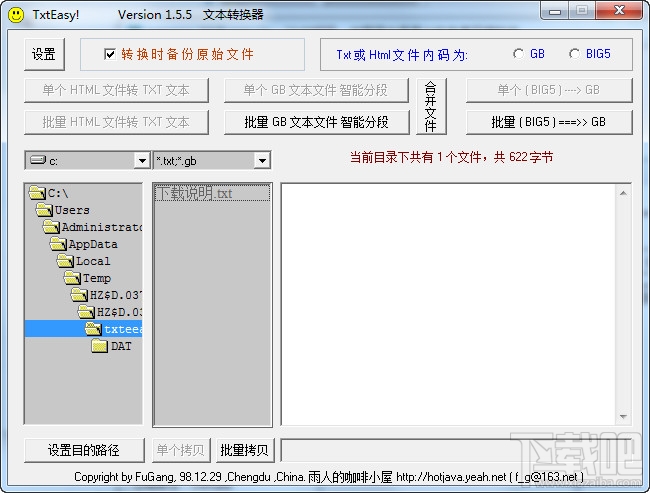Click folder icon next to Users

(x=44, y=210)
